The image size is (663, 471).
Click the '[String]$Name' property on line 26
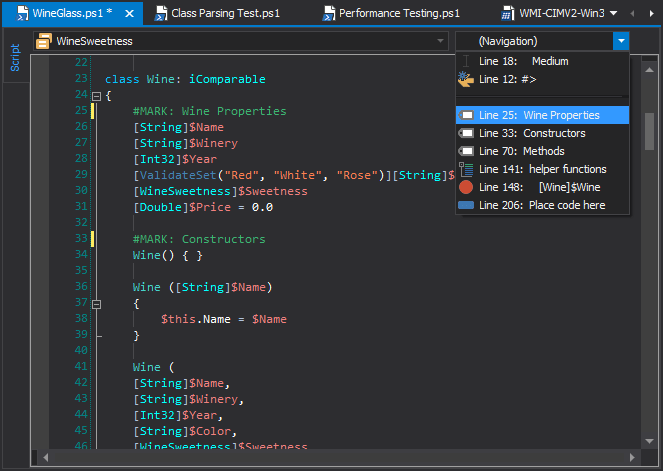(178, 127)
